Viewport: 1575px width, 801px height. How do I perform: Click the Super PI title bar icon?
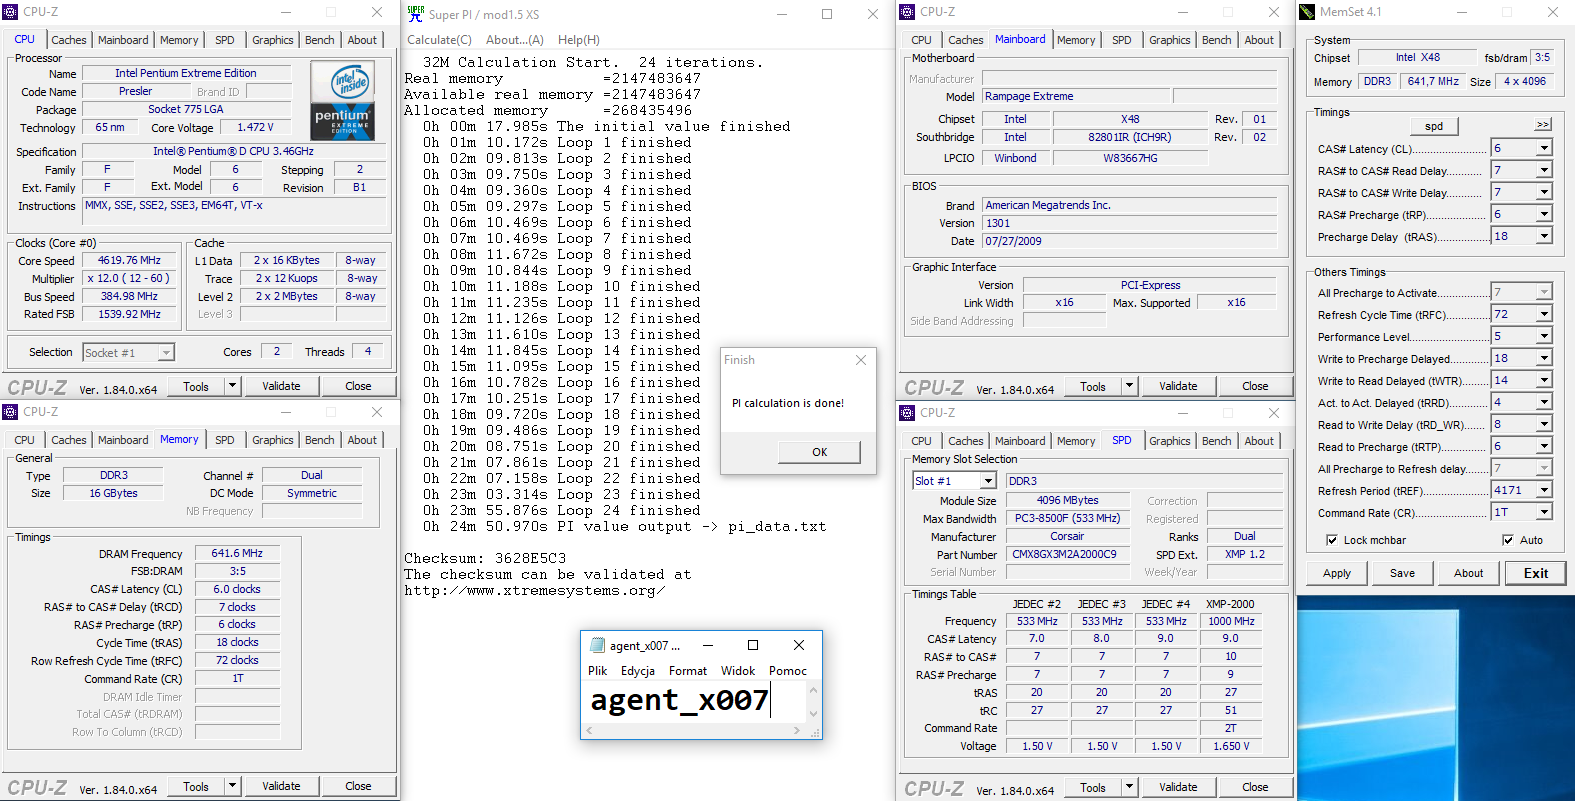[x=416, y=13]
